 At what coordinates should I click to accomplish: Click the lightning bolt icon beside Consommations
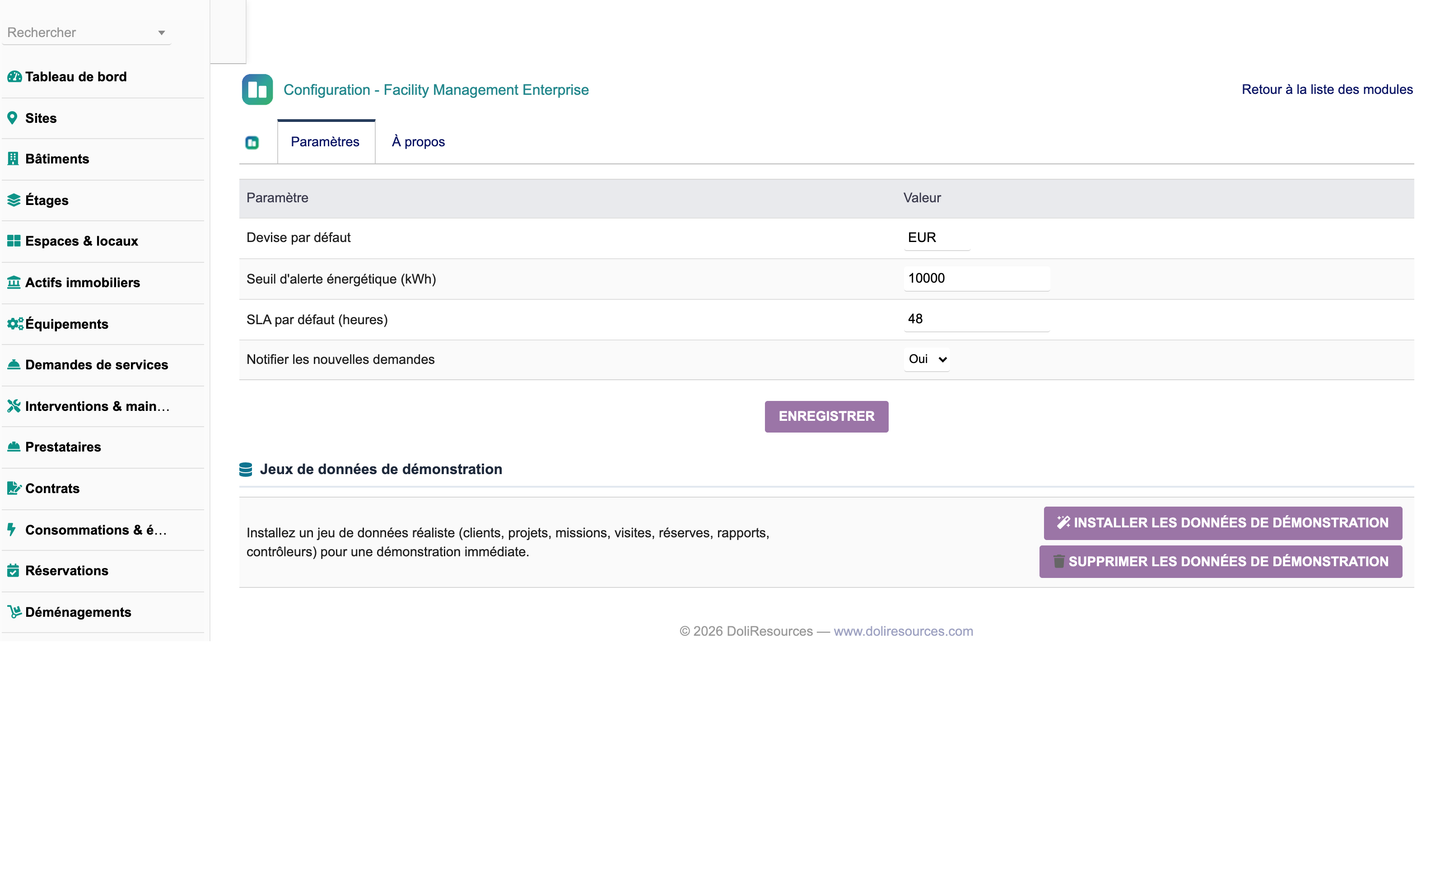[11, 530]
